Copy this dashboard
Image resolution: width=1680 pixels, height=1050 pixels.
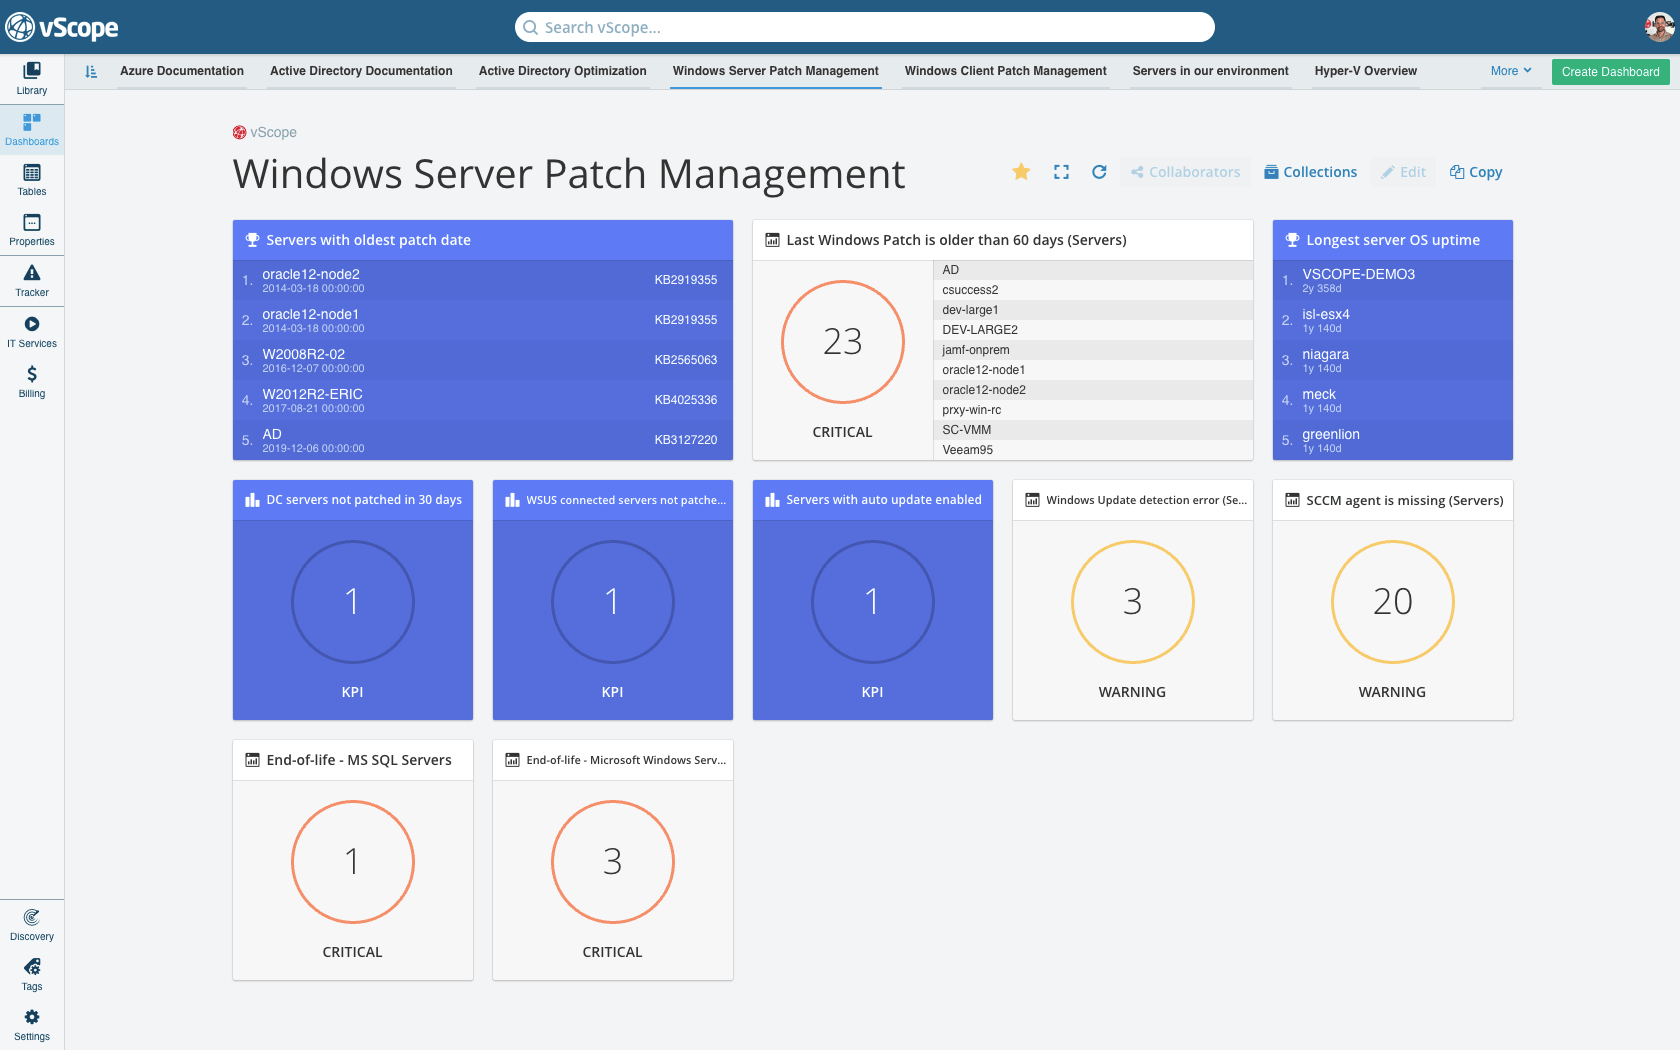(1476, 172)
